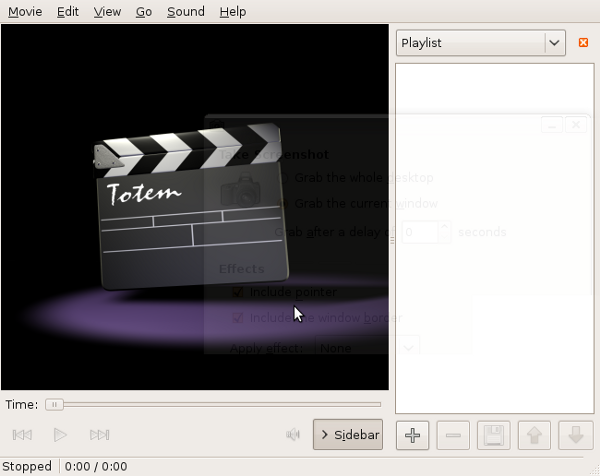
Task: Remove the selected playlist item
Action: (x=453, y=435)
